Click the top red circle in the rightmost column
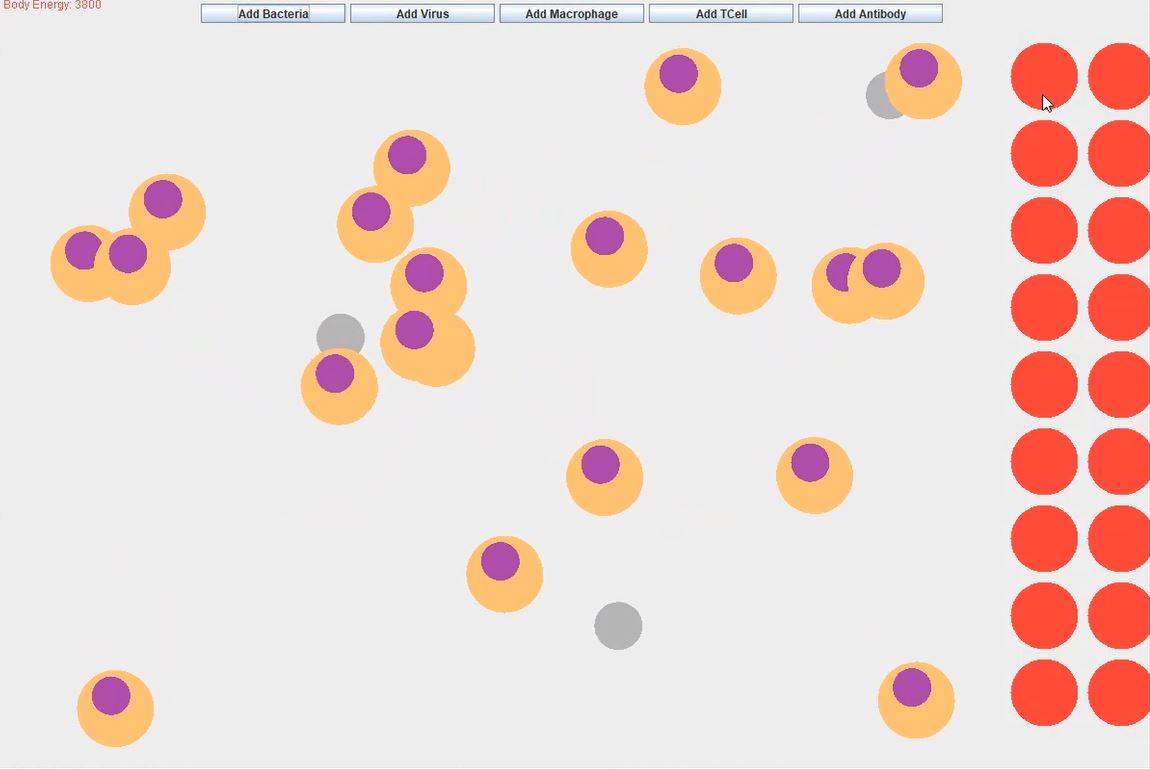1150x769 pixels. pyautogui.click(x=1120, y=76)
